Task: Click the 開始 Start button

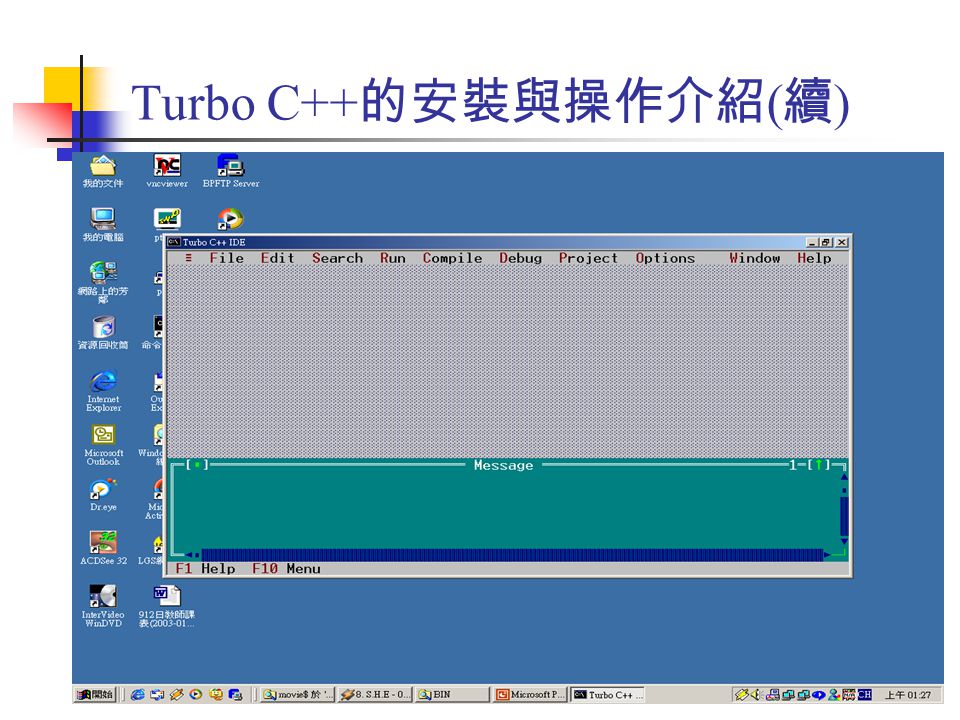Action: click(96, 694)
